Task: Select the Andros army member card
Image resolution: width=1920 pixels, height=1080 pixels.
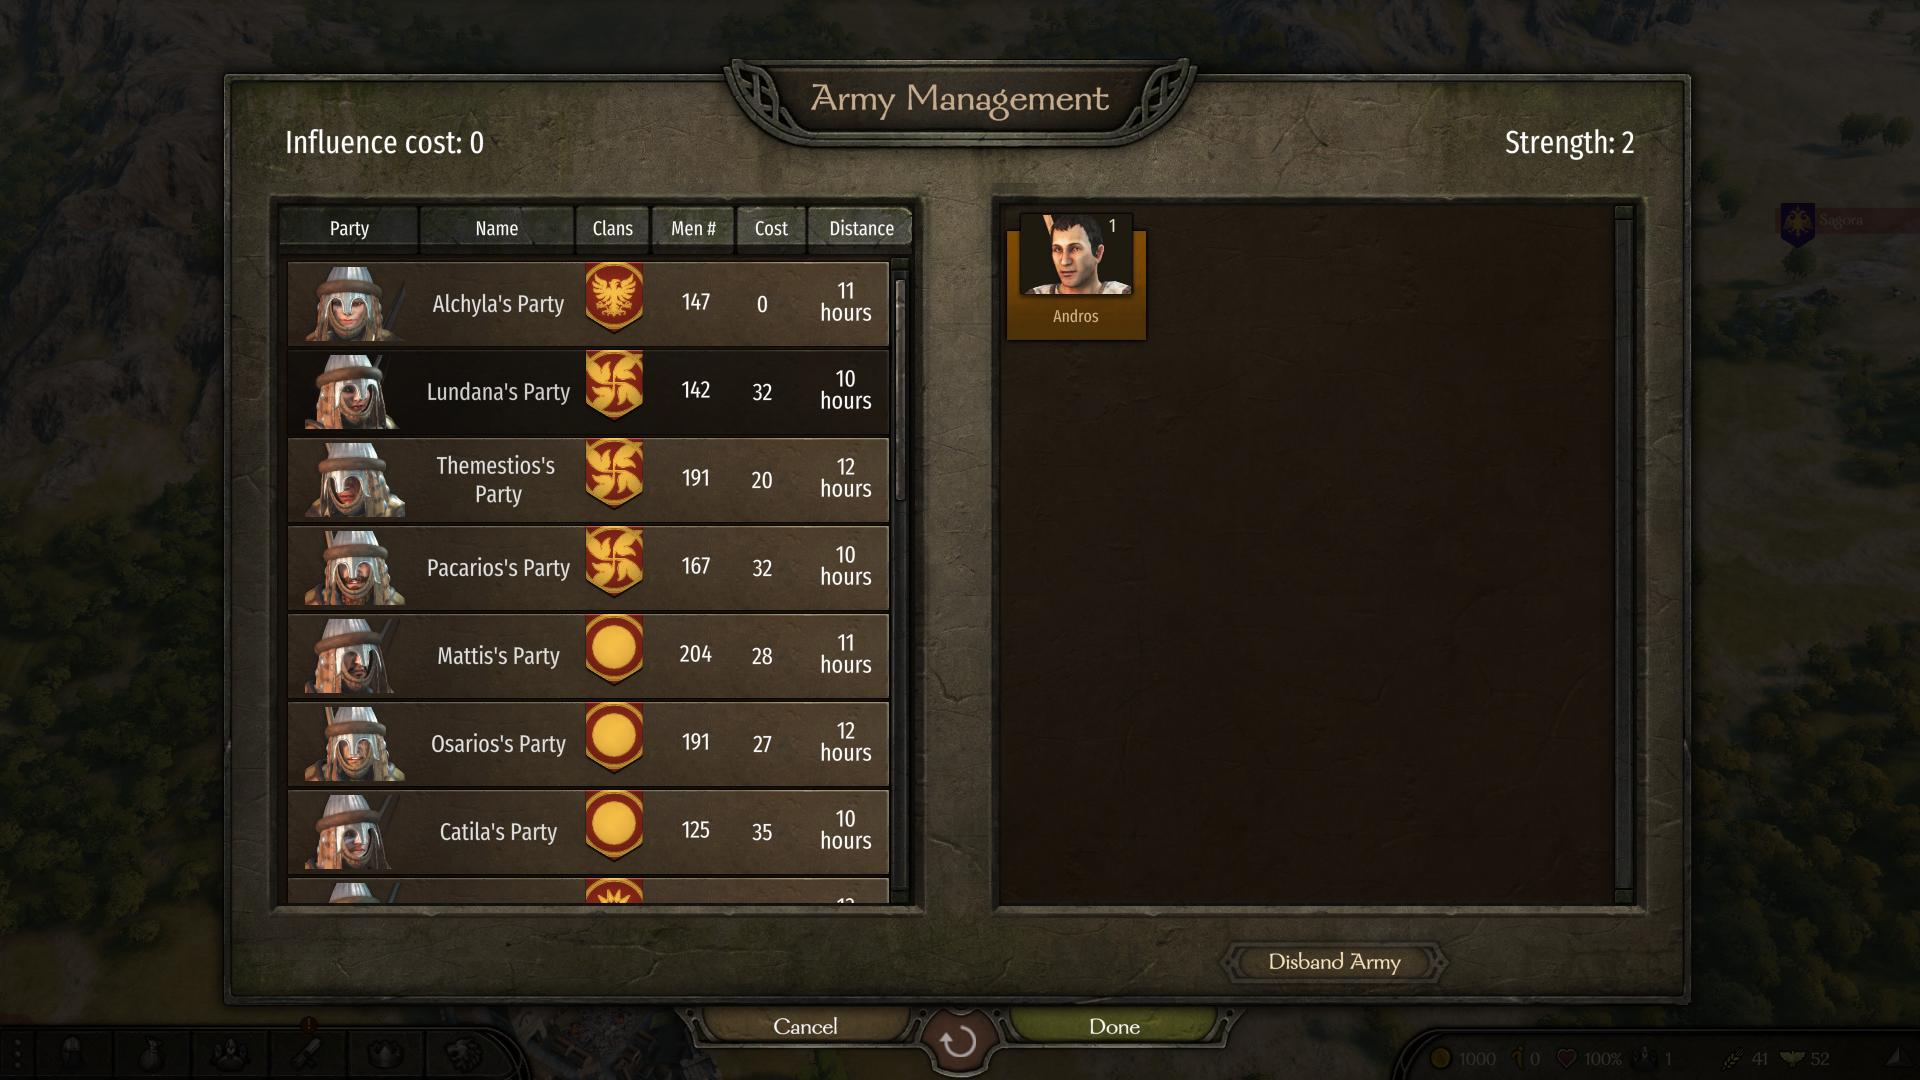Action: tap(1076, 277)
